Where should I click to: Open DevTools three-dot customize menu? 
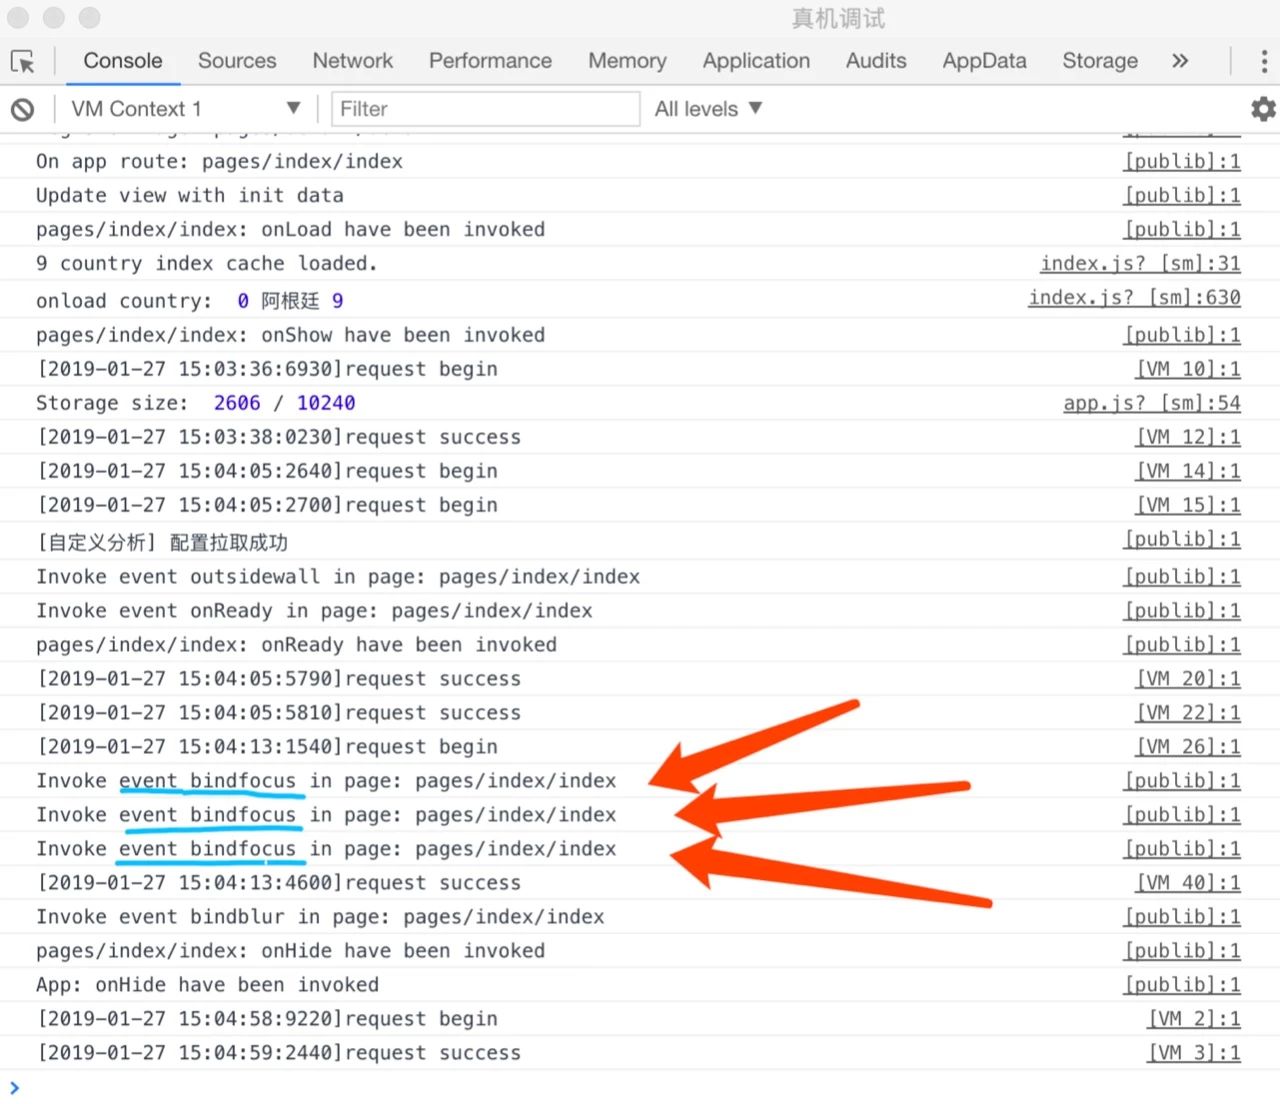coord(1264,61)
